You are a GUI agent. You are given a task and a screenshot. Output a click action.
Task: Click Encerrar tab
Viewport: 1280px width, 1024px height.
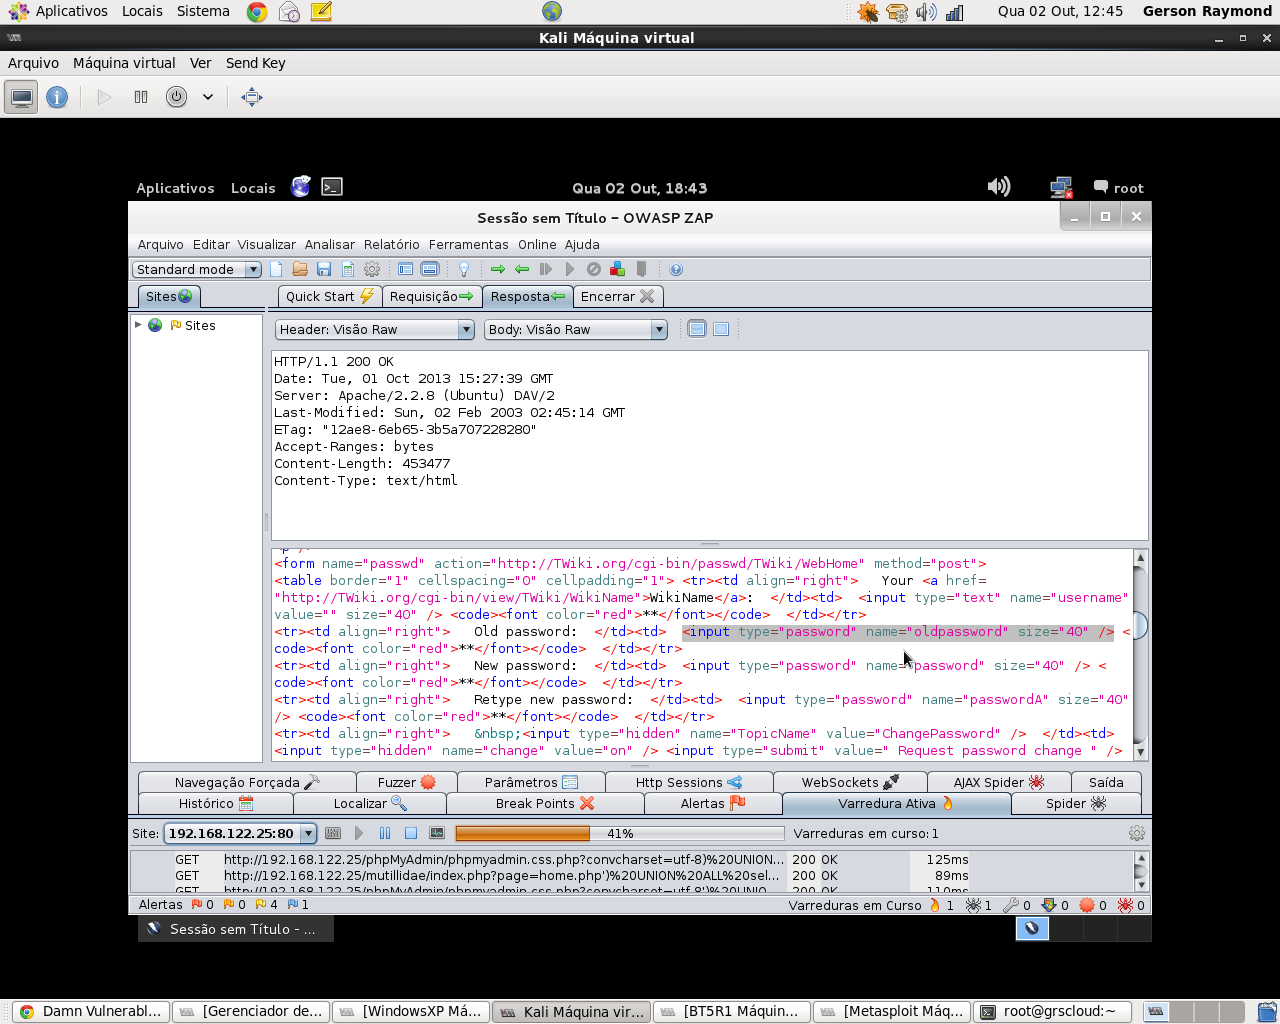click(x=617, y=296)
